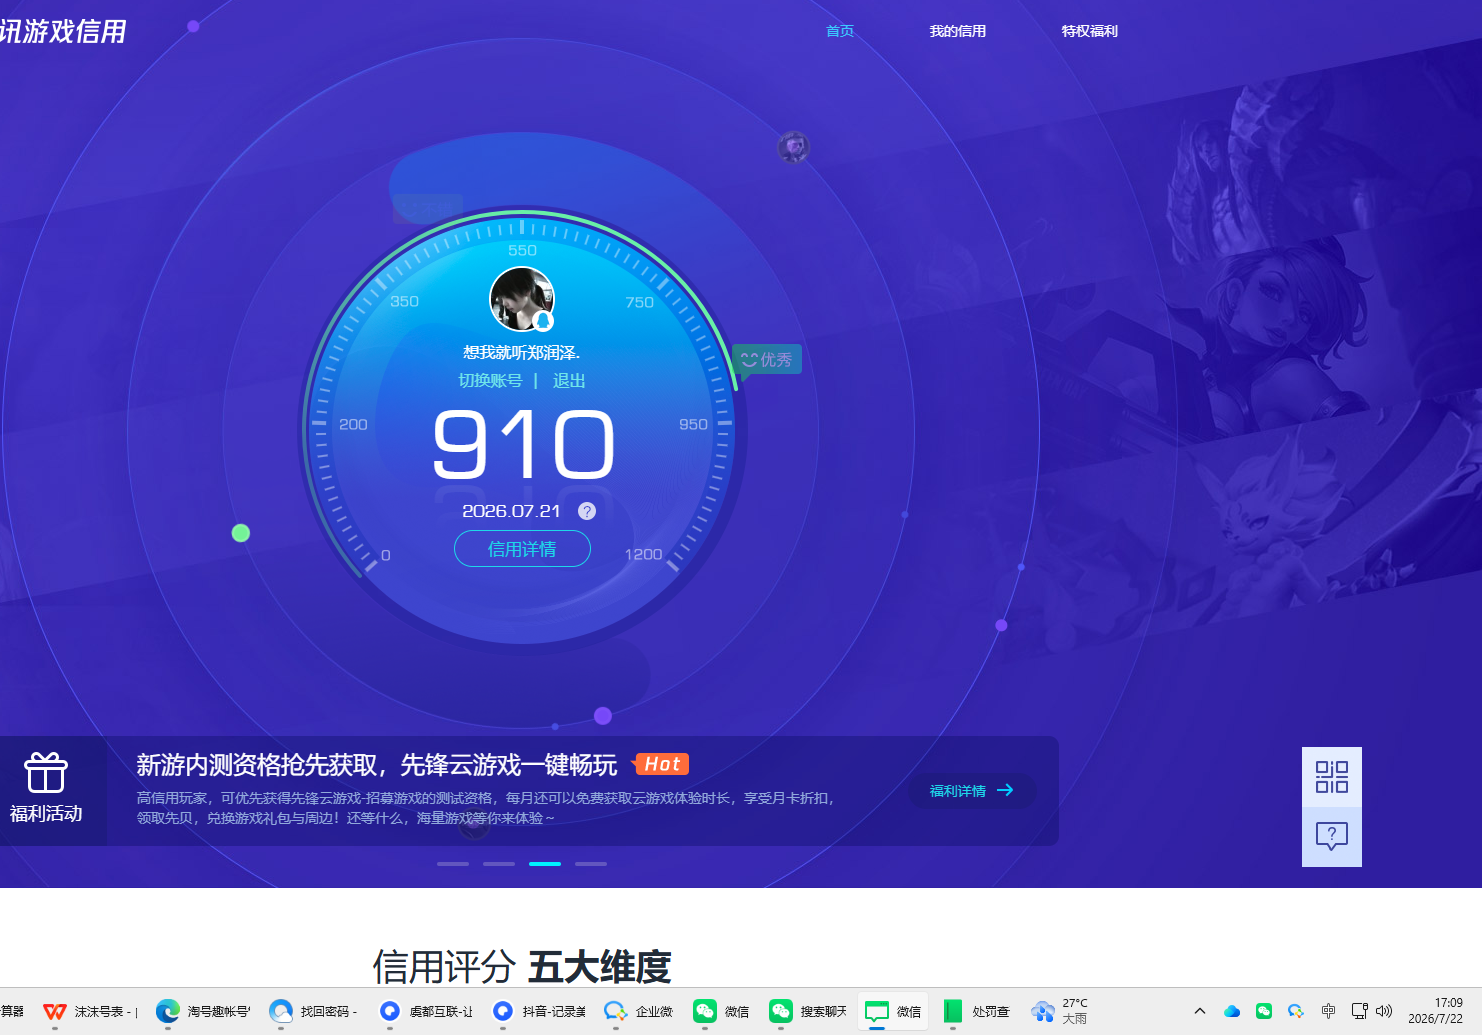
Task: Click the active third carousel indicator
Action: (x=545, y=864)
